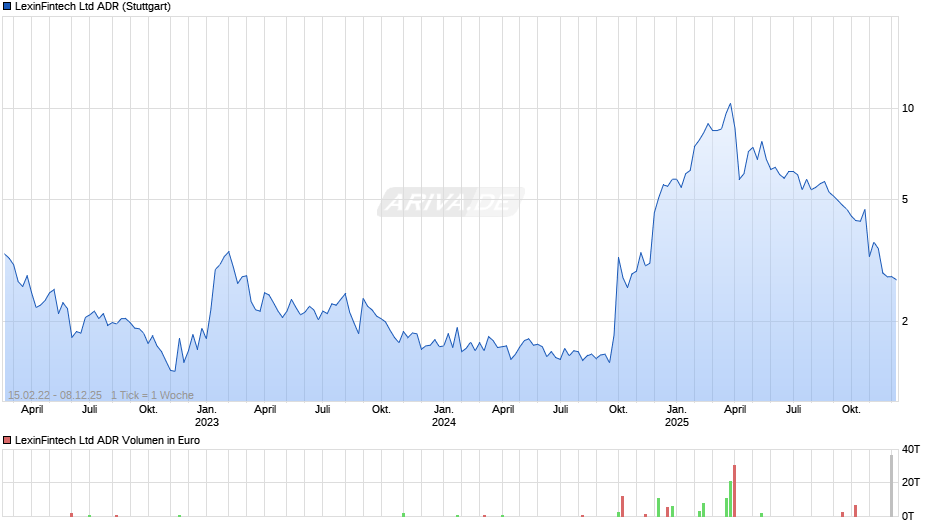Click the volume axis label '0T'
The height and width of the screenshot is (526, 940).
(x=908, y=516)
